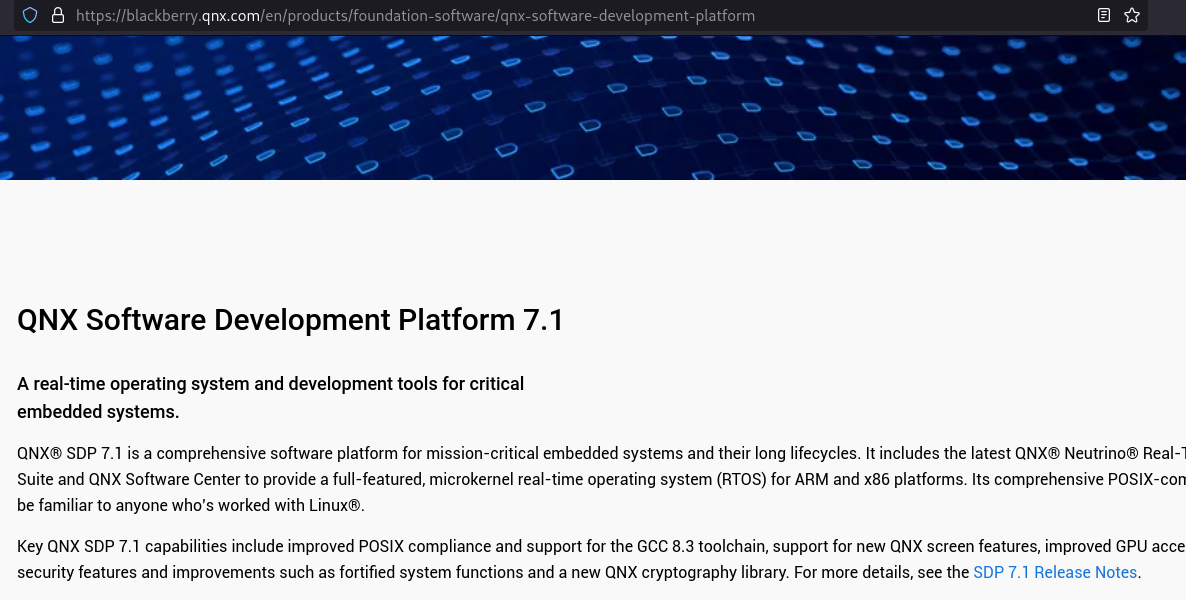The image size is (1186, 600).
Task: Click the QNX Software Development Platform 7.1 heading
Action: tap(290, 320)
